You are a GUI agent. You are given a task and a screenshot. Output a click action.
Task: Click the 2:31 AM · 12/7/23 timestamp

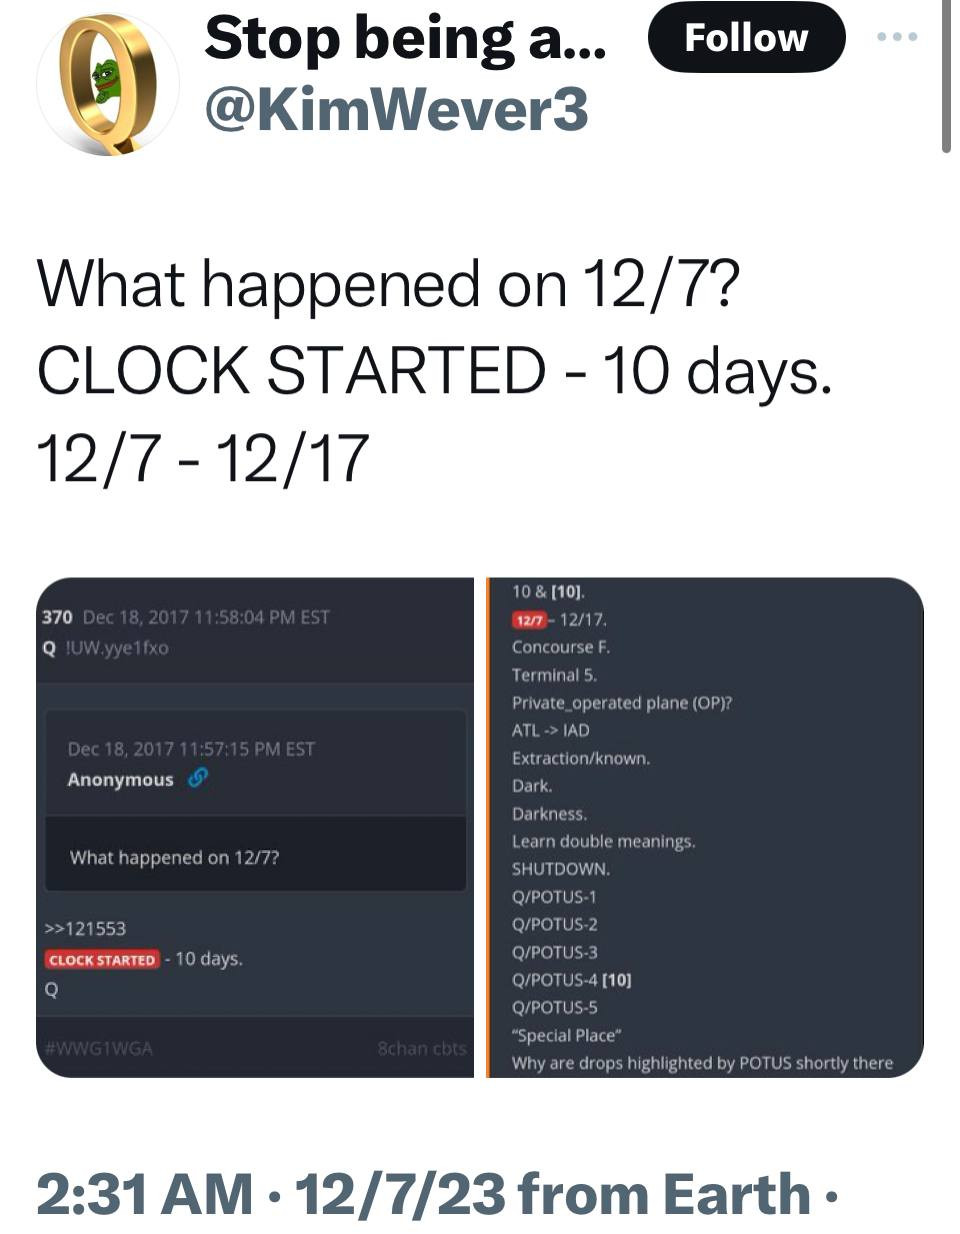(272, 1194)
